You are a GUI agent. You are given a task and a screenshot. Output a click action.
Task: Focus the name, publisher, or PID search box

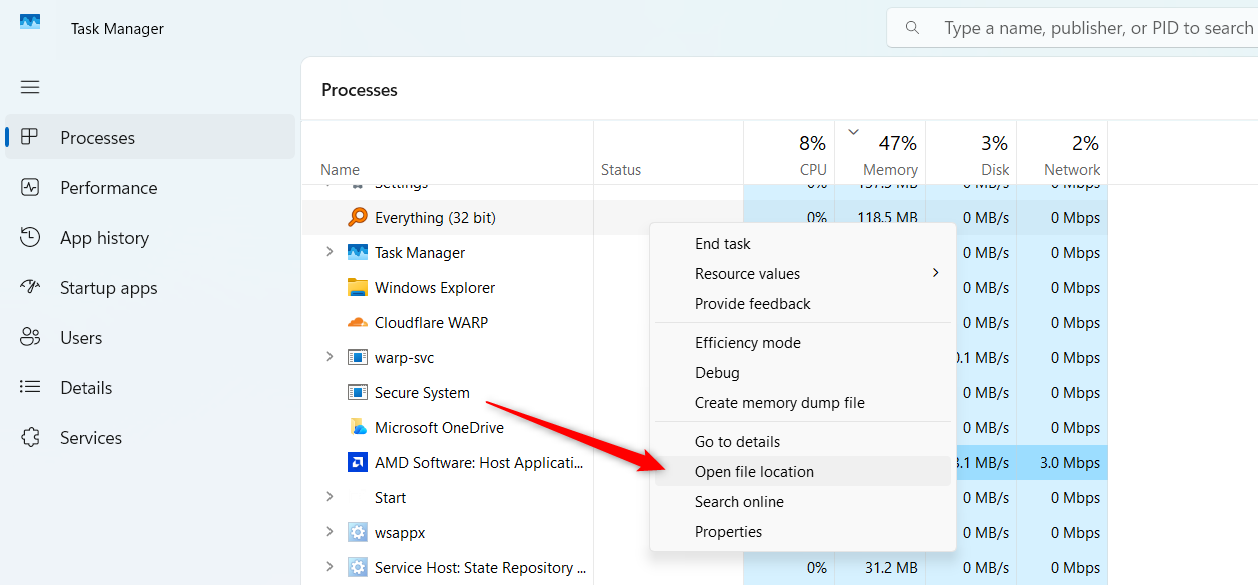click(x=1072, y=28)
